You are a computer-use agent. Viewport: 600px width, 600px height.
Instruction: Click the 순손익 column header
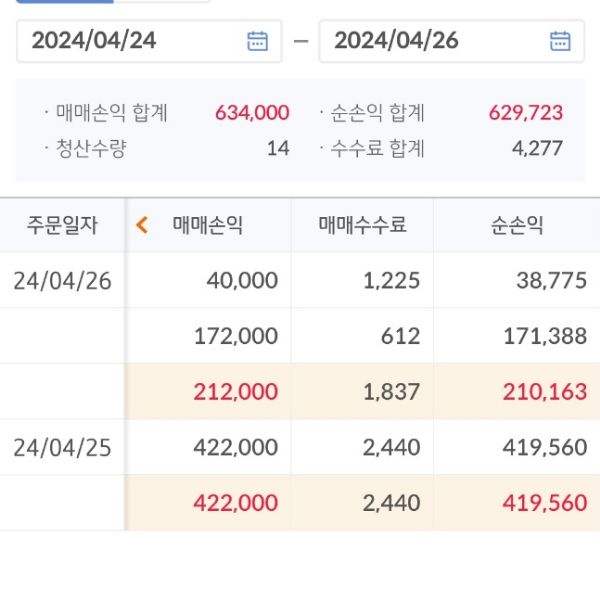point(517,225)
